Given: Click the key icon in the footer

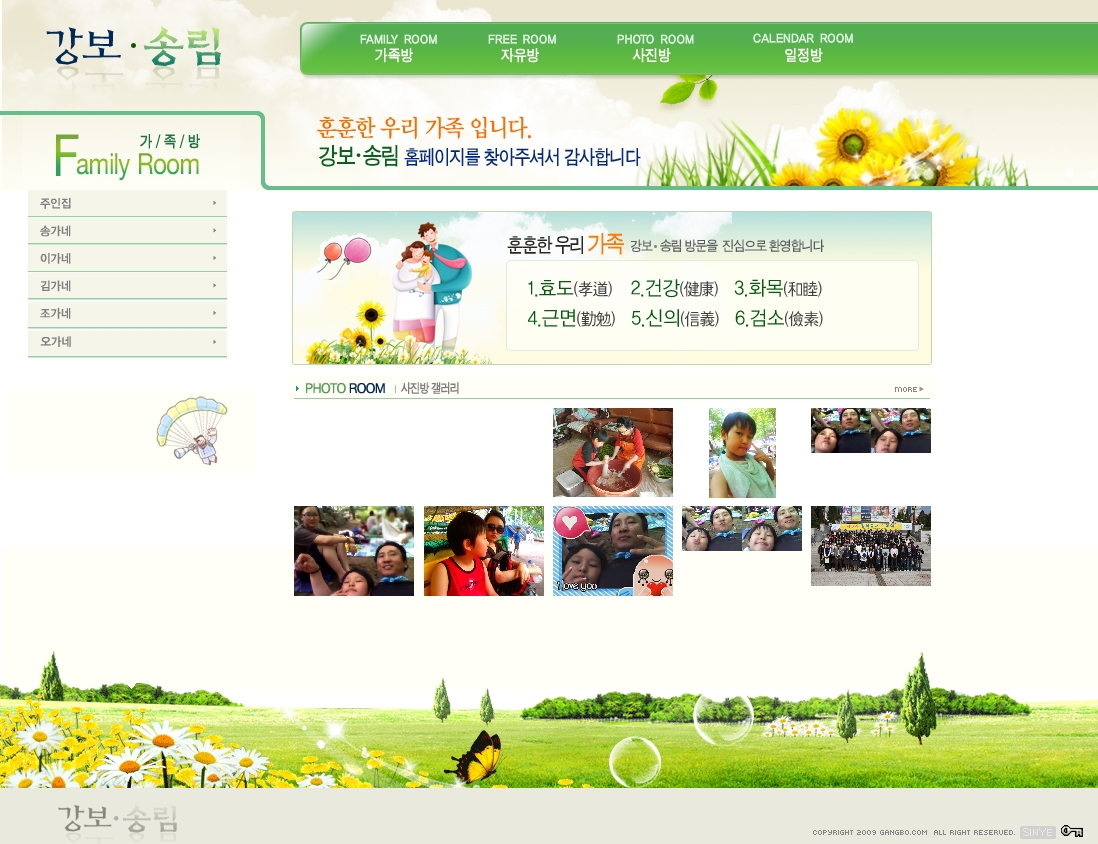Looking at the screenshot, I should click(1072, 831).
